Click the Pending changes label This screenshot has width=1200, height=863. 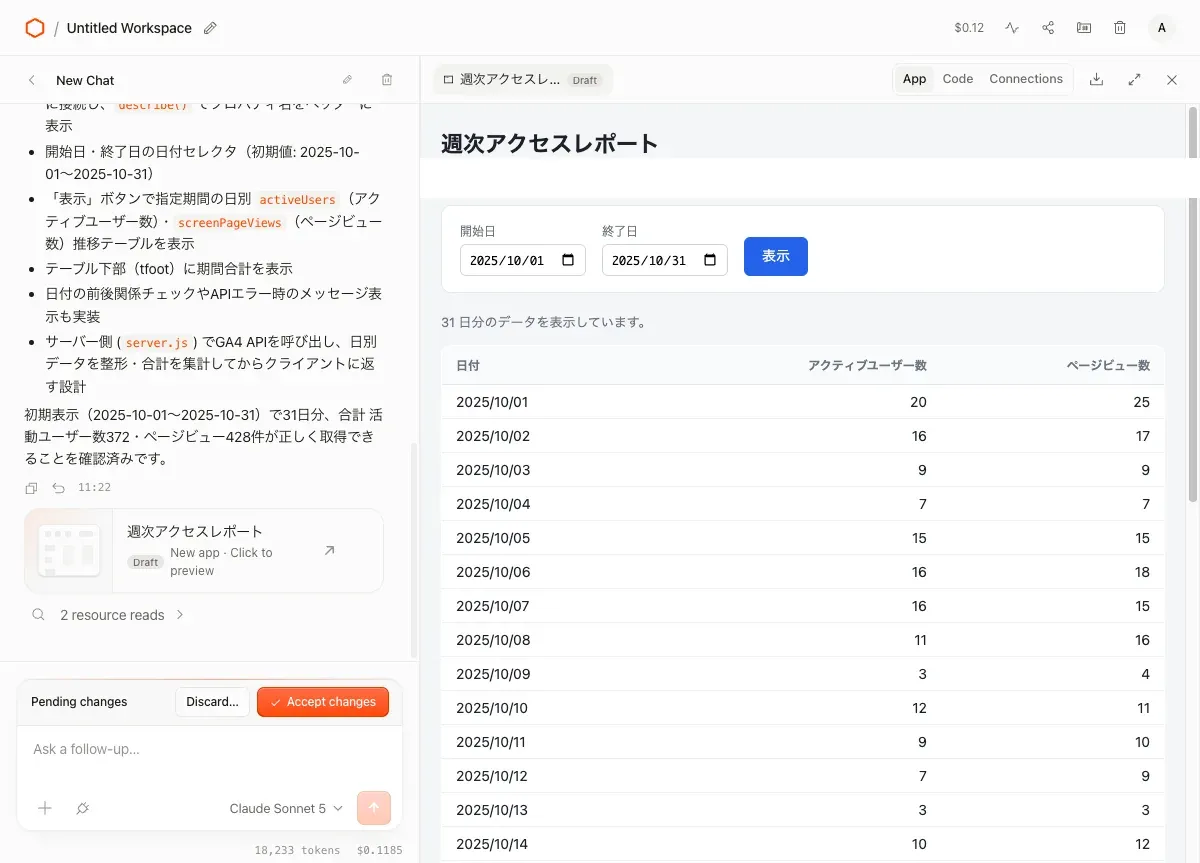[x=79, y=702]
